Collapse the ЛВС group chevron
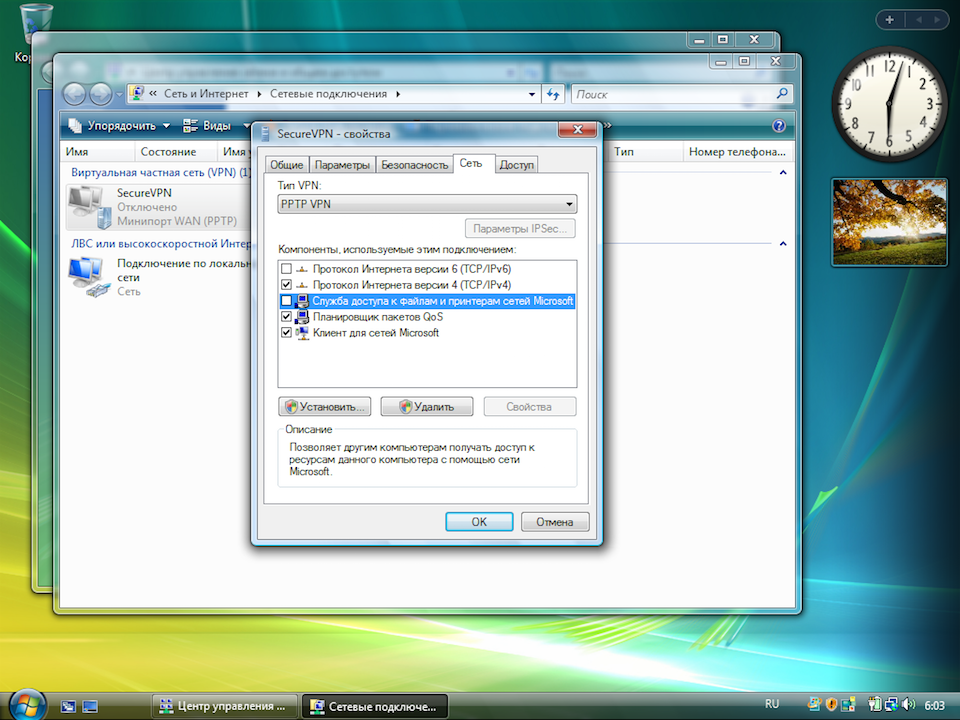 pos(782,244)
